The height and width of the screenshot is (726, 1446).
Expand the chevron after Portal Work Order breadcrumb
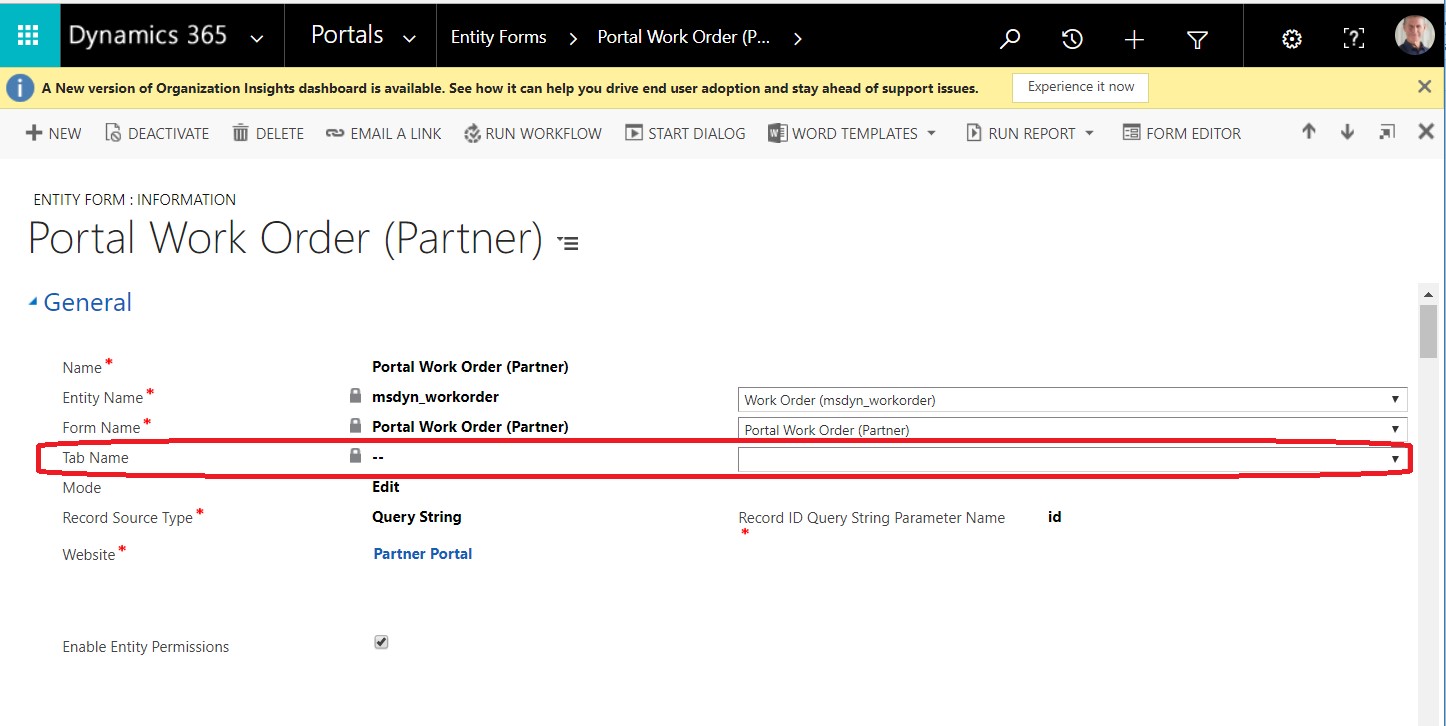click(x=797, y=39)
